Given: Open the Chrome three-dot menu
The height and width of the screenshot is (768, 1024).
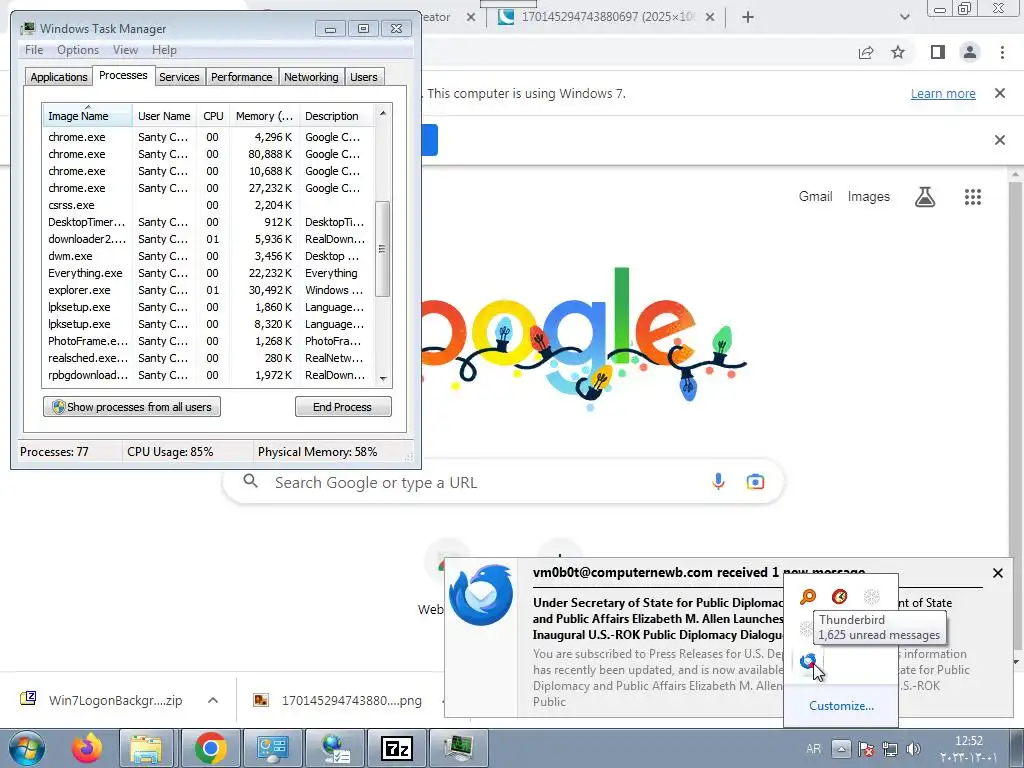Looking at the screenshot, I should tap(1002, 52).
